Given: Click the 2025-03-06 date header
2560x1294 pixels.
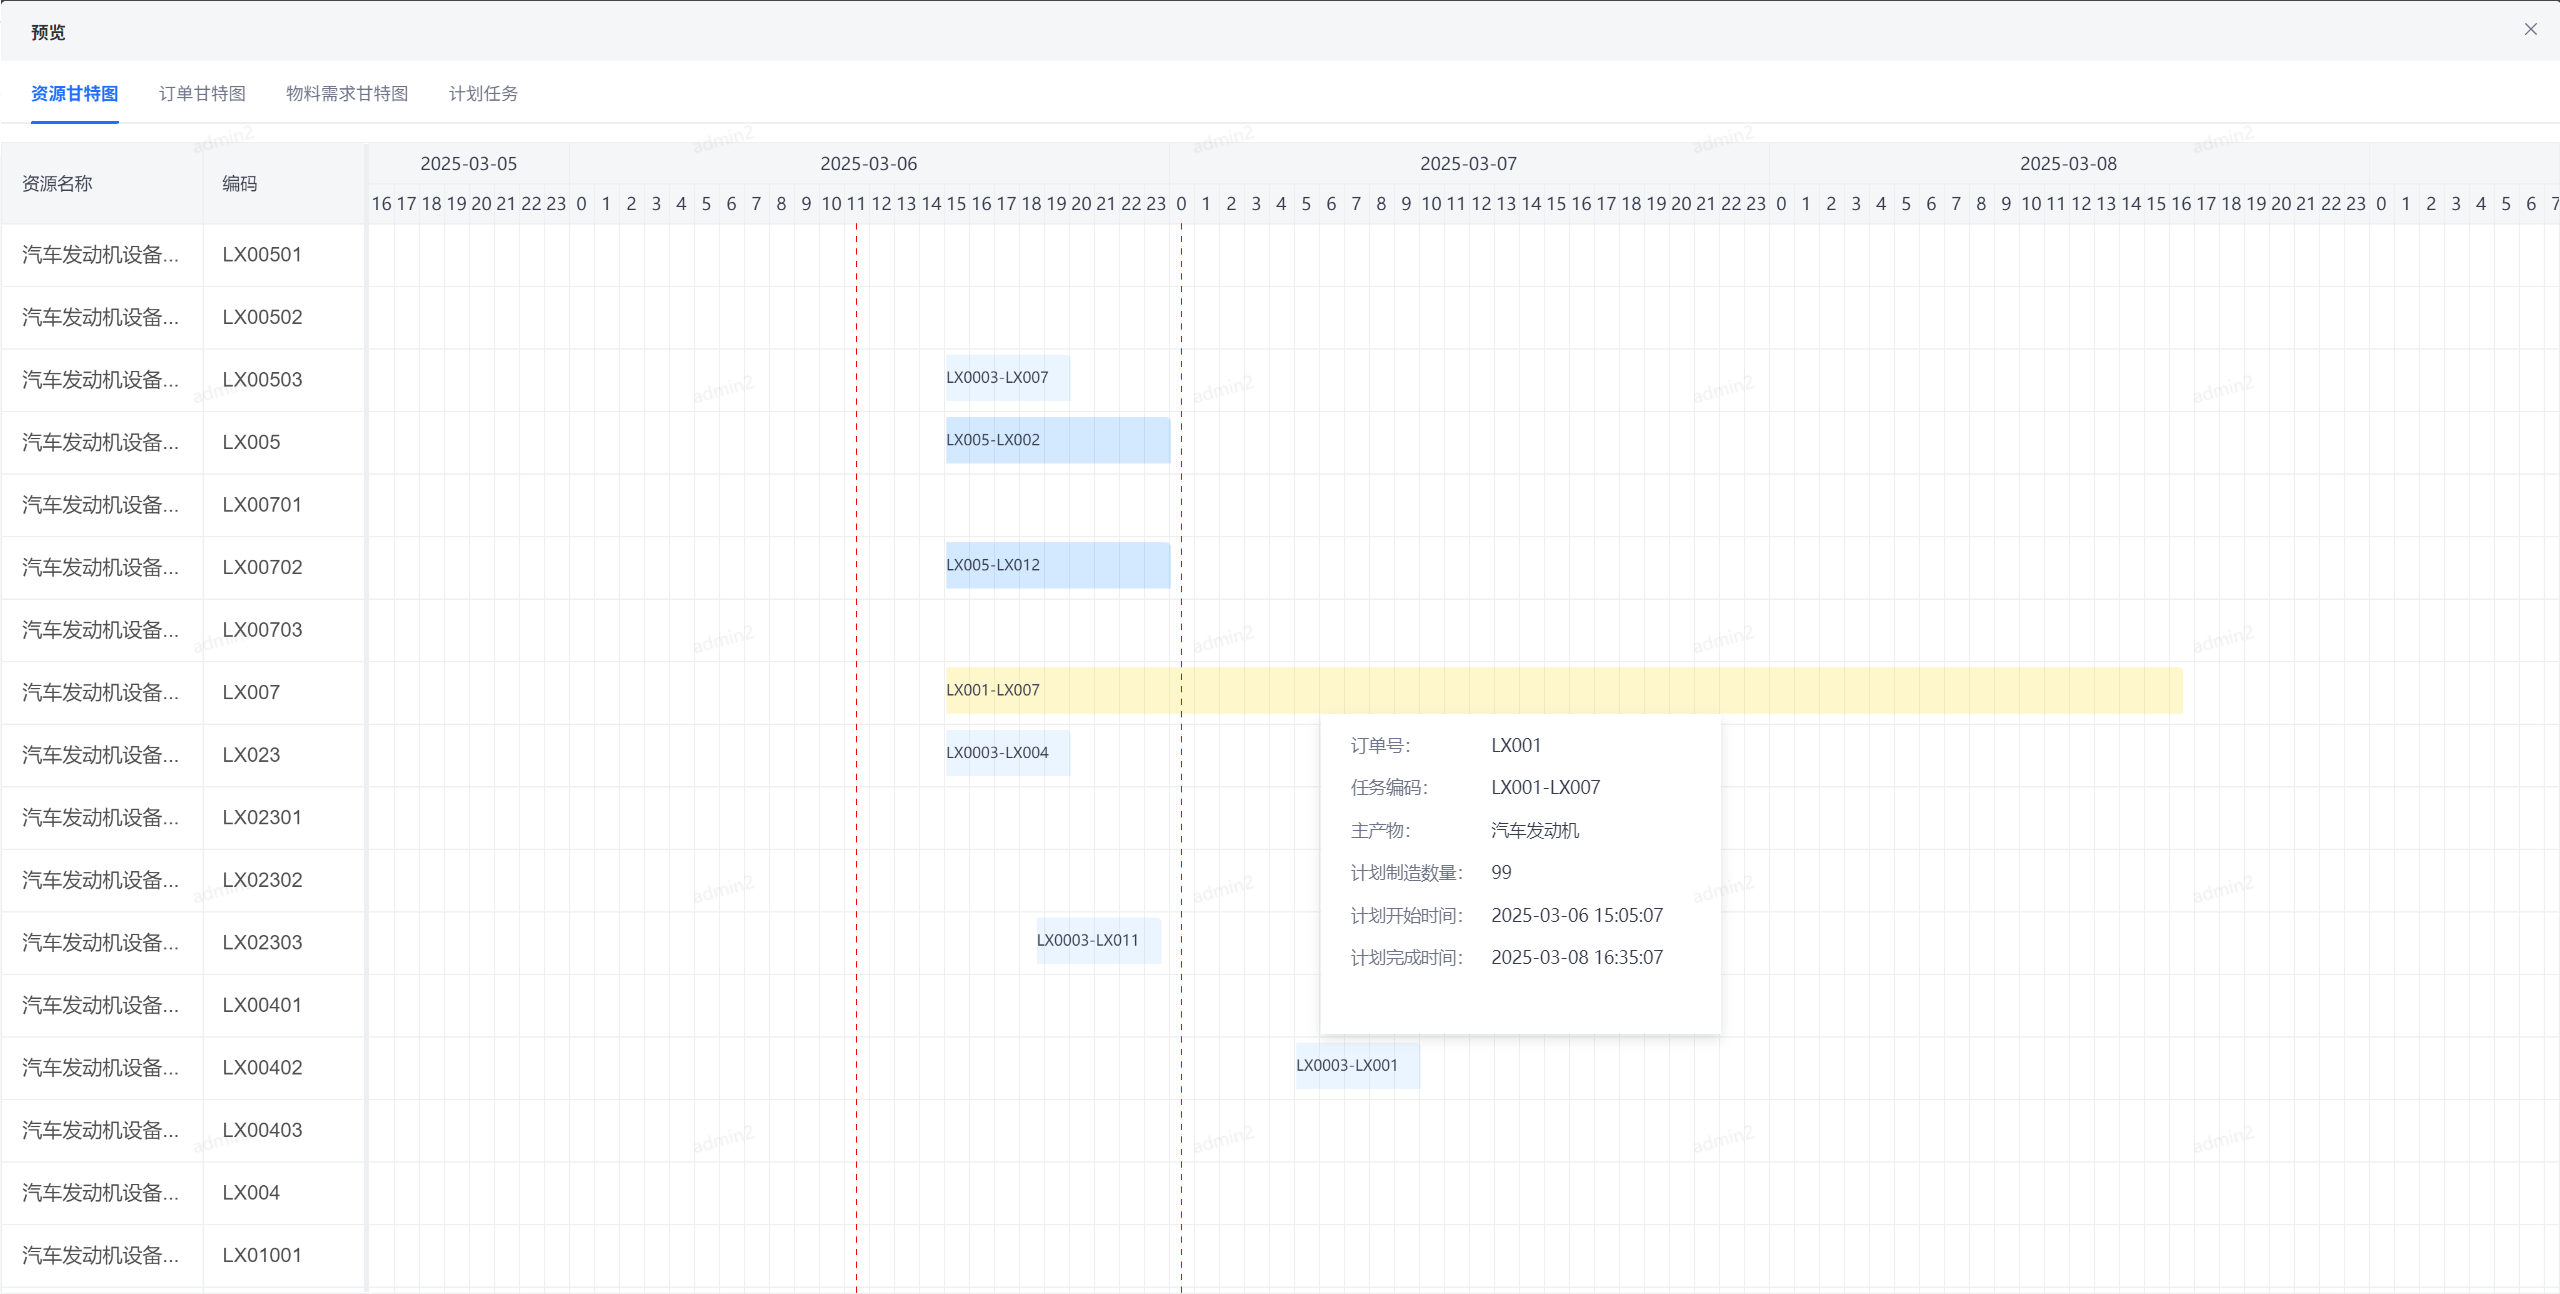Looking at the screenshot, I should tap(868, 164).
